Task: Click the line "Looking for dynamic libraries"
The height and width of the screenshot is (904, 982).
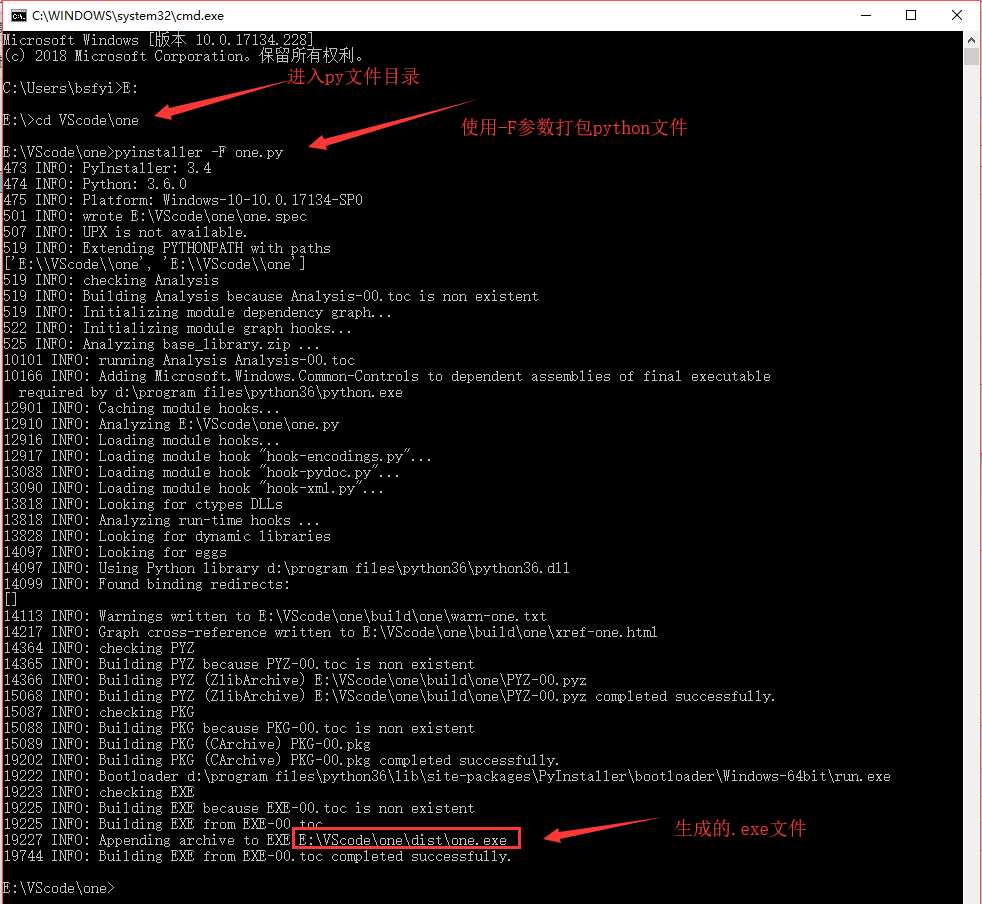Action: pyautogui.click(x=214, y=536)
